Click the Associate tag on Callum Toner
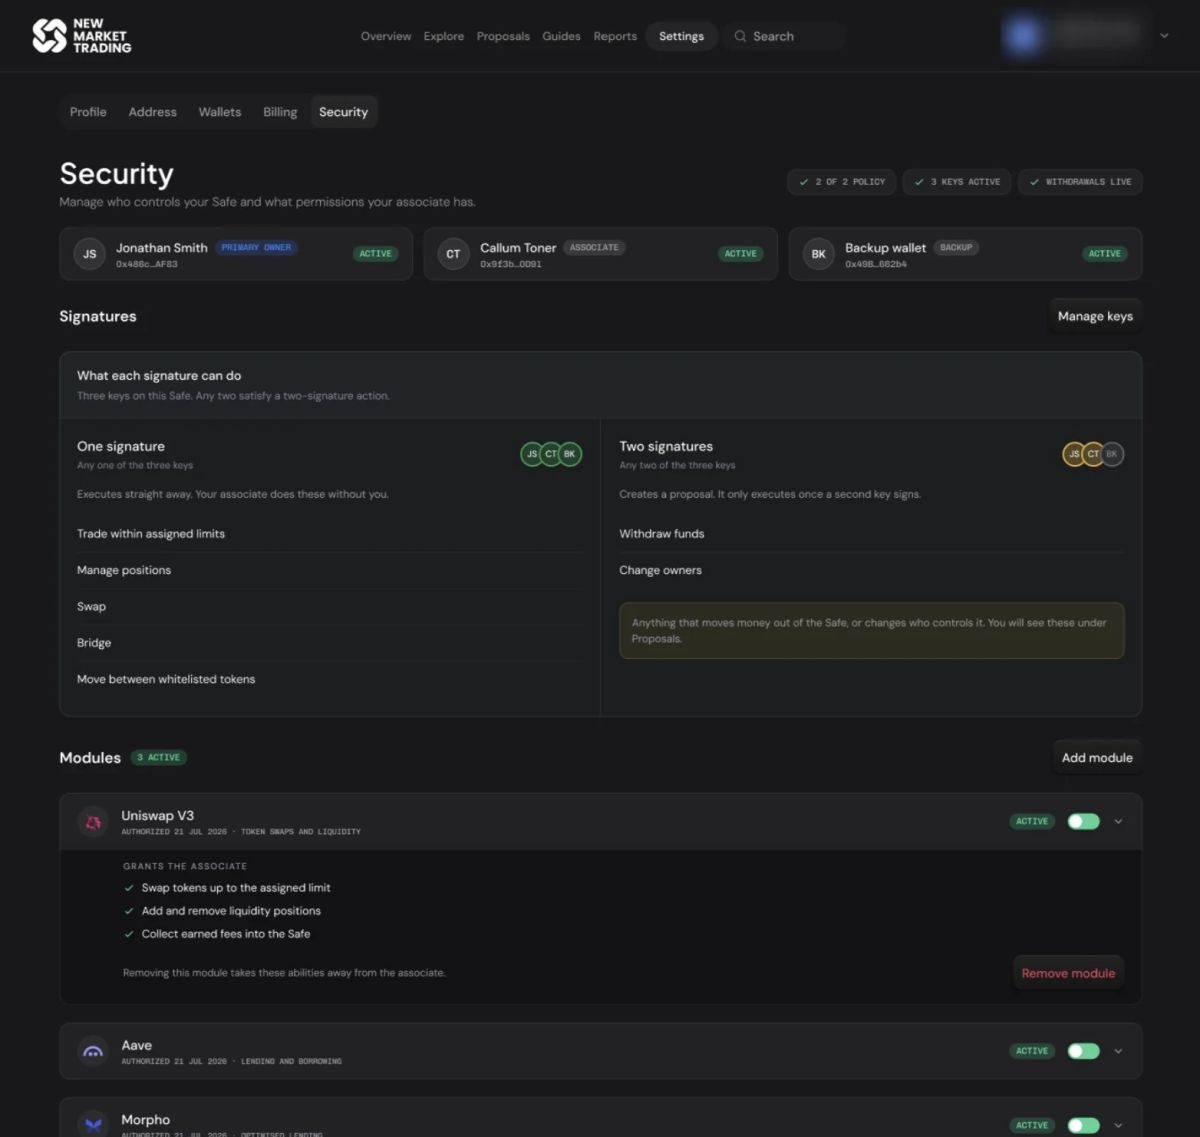The height and width of the screenshot is (1137, 1200). pos(594,247)
